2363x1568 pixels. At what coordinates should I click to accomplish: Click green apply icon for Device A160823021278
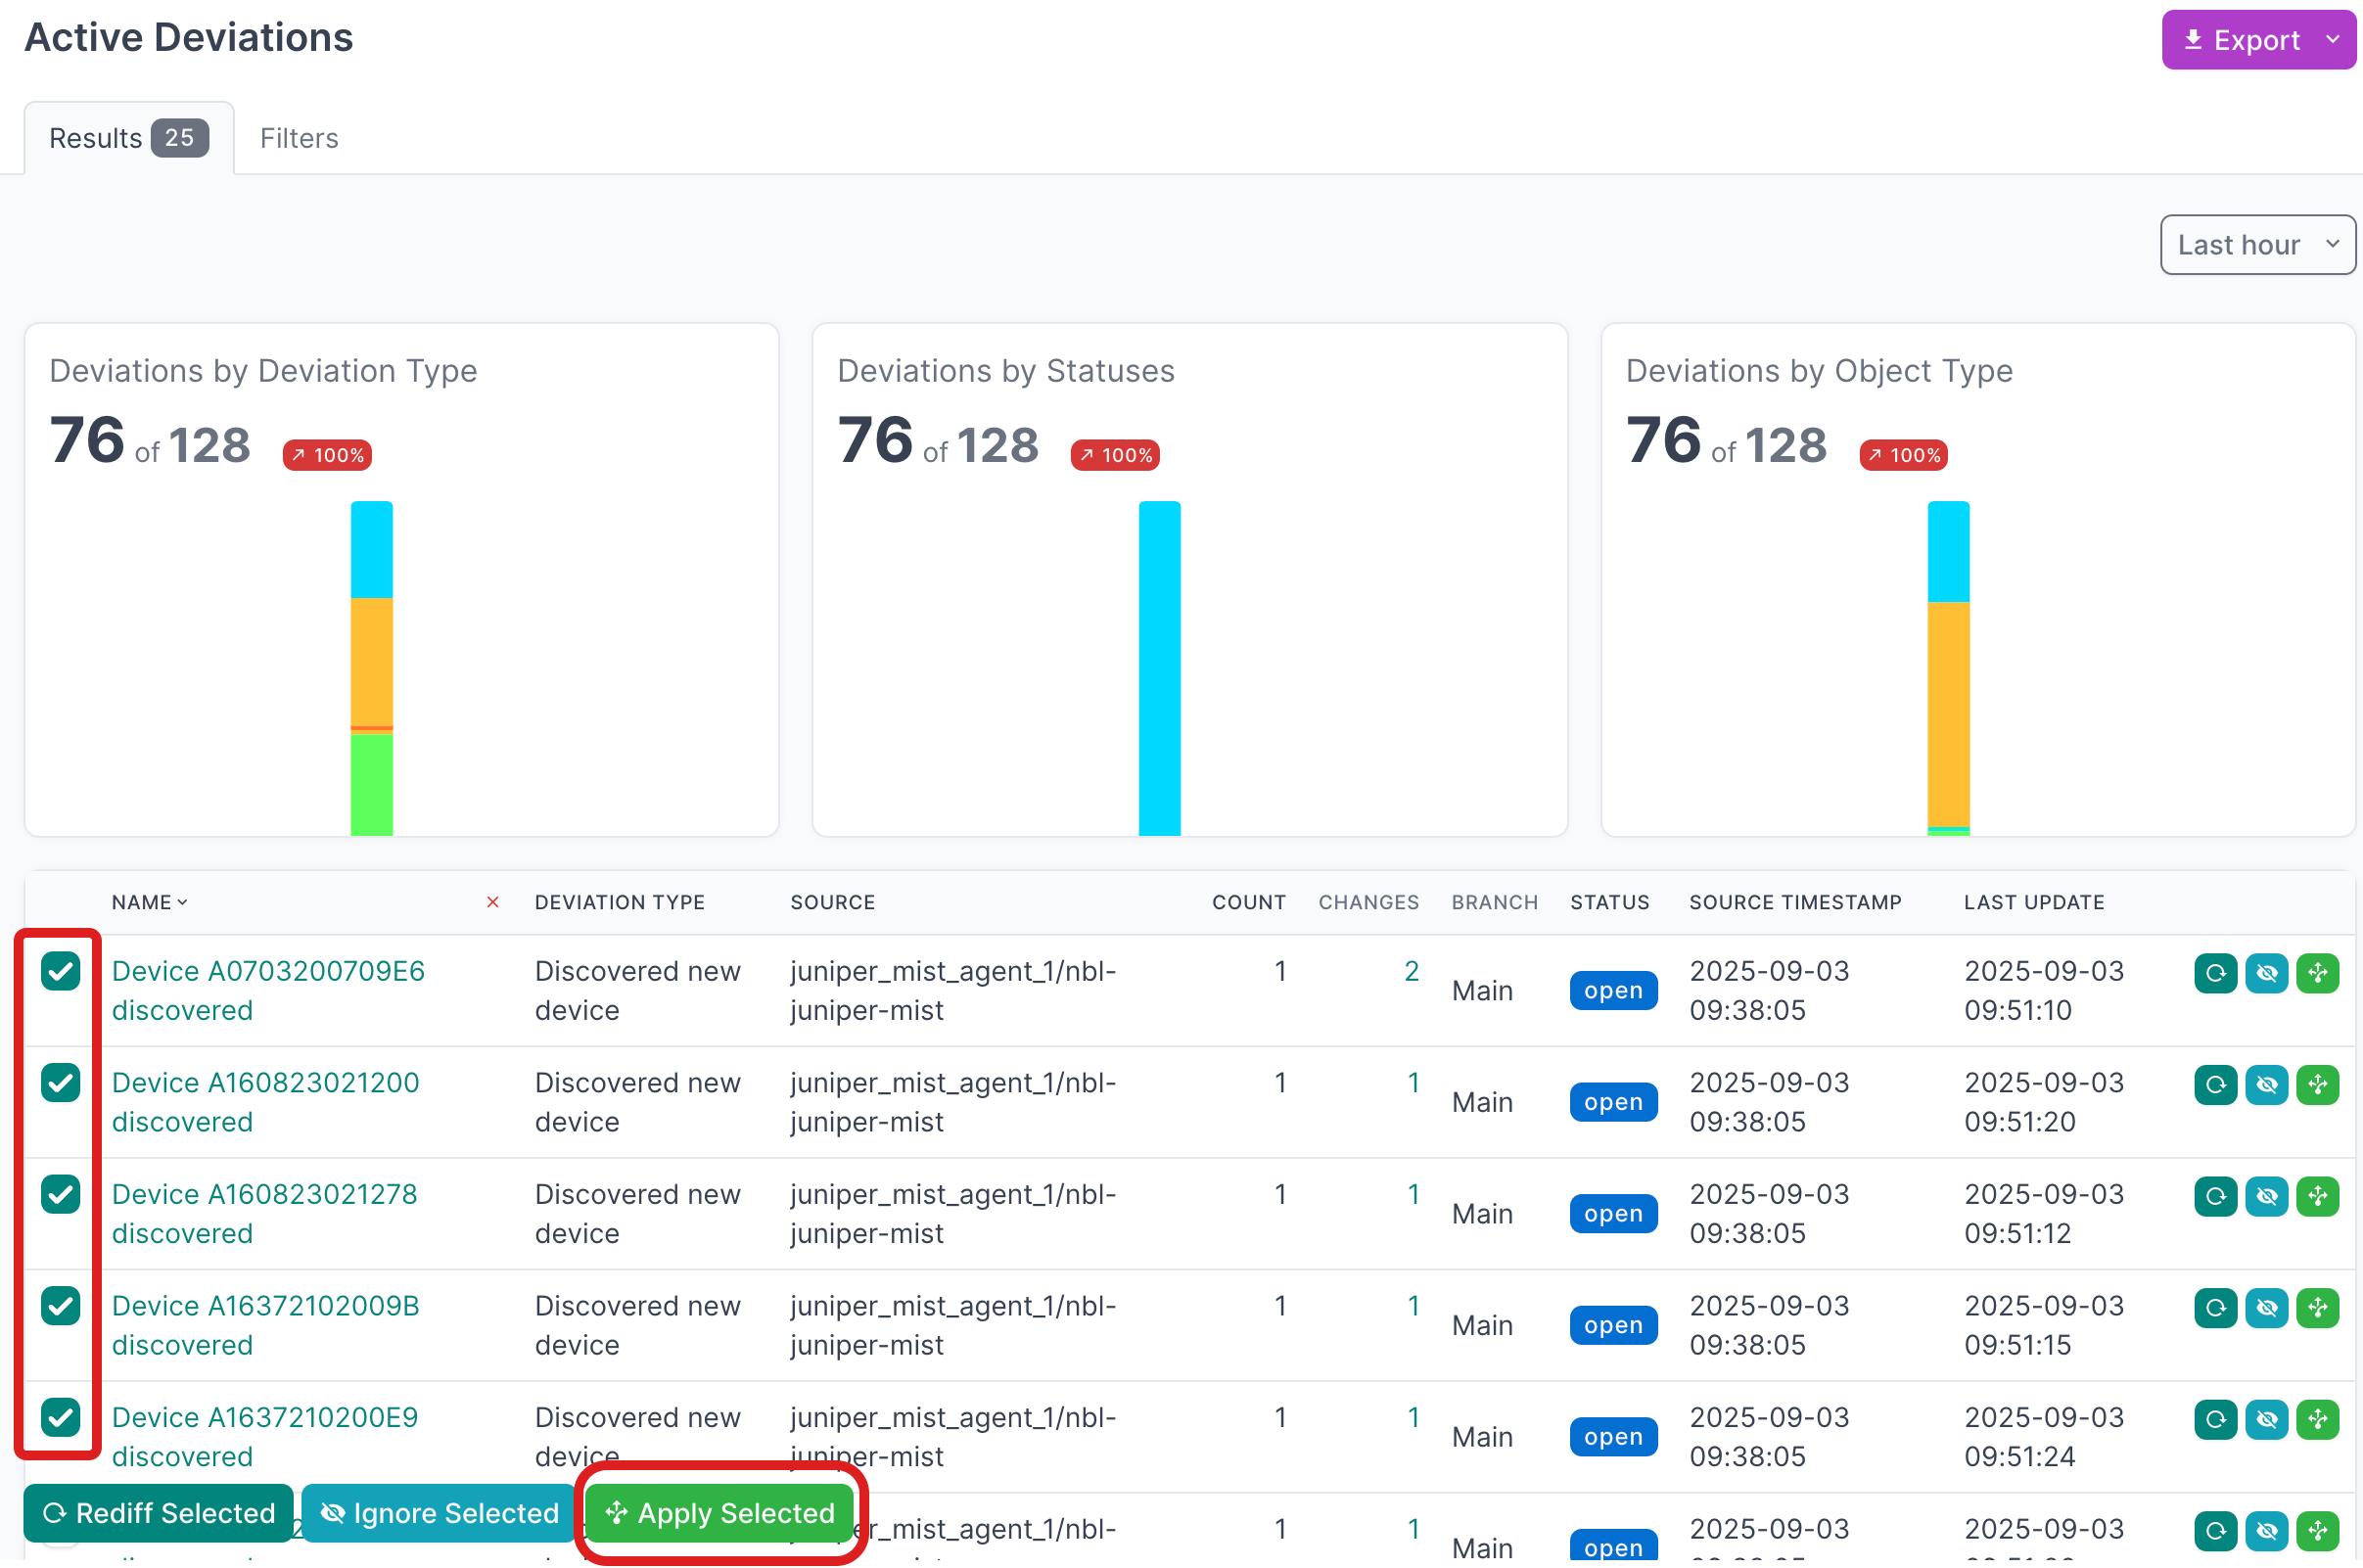[x=2317, y=1196]
